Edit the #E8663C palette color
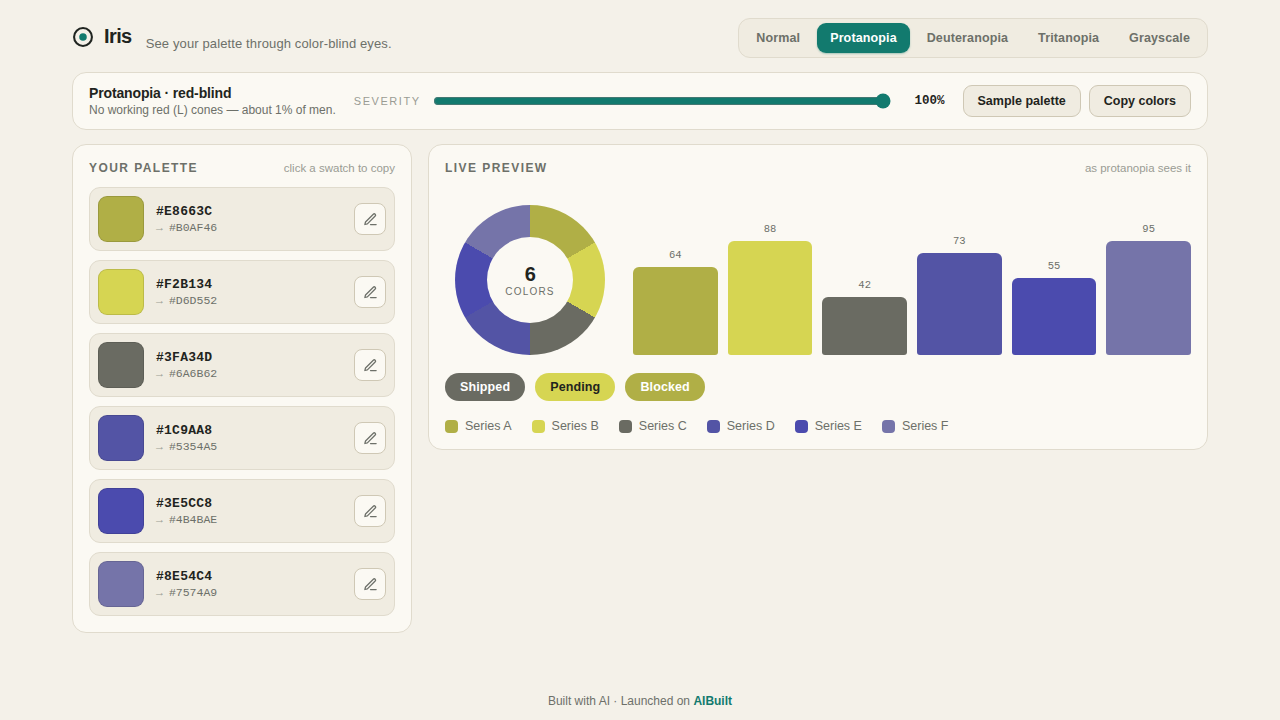Image resolution: width=1280 pixels, height=720 pixels. tap(370, 219)
